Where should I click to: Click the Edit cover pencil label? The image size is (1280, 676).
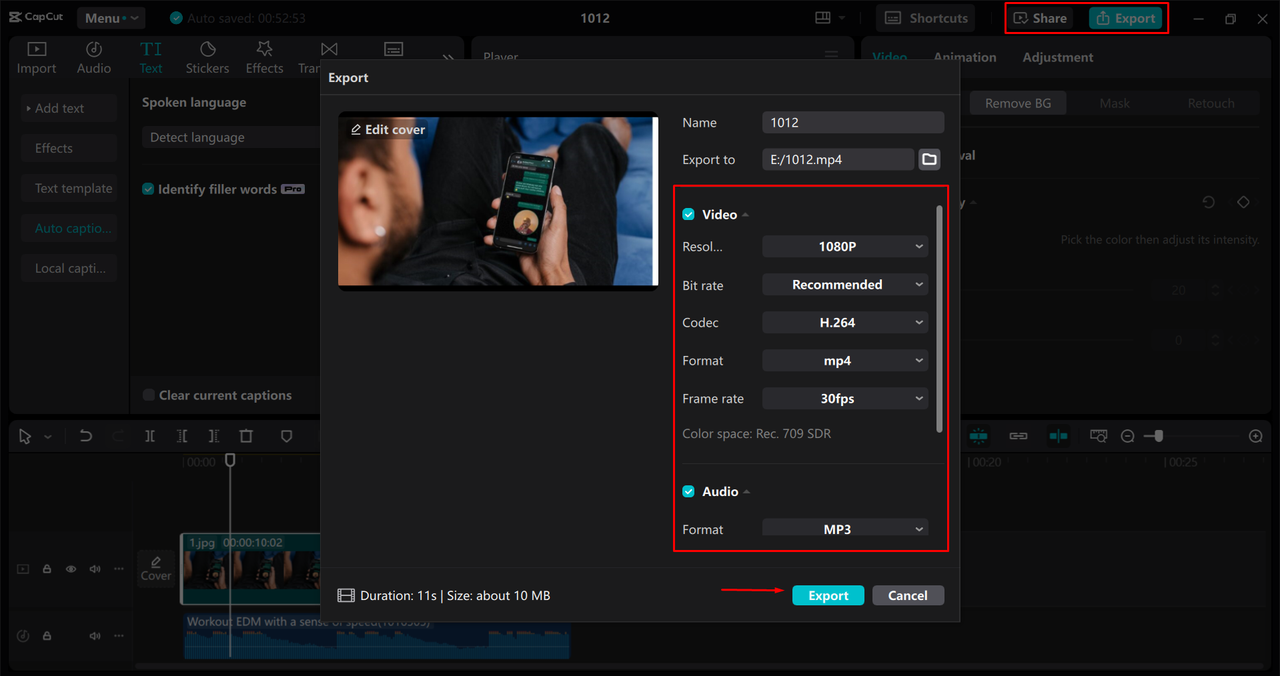388,130
